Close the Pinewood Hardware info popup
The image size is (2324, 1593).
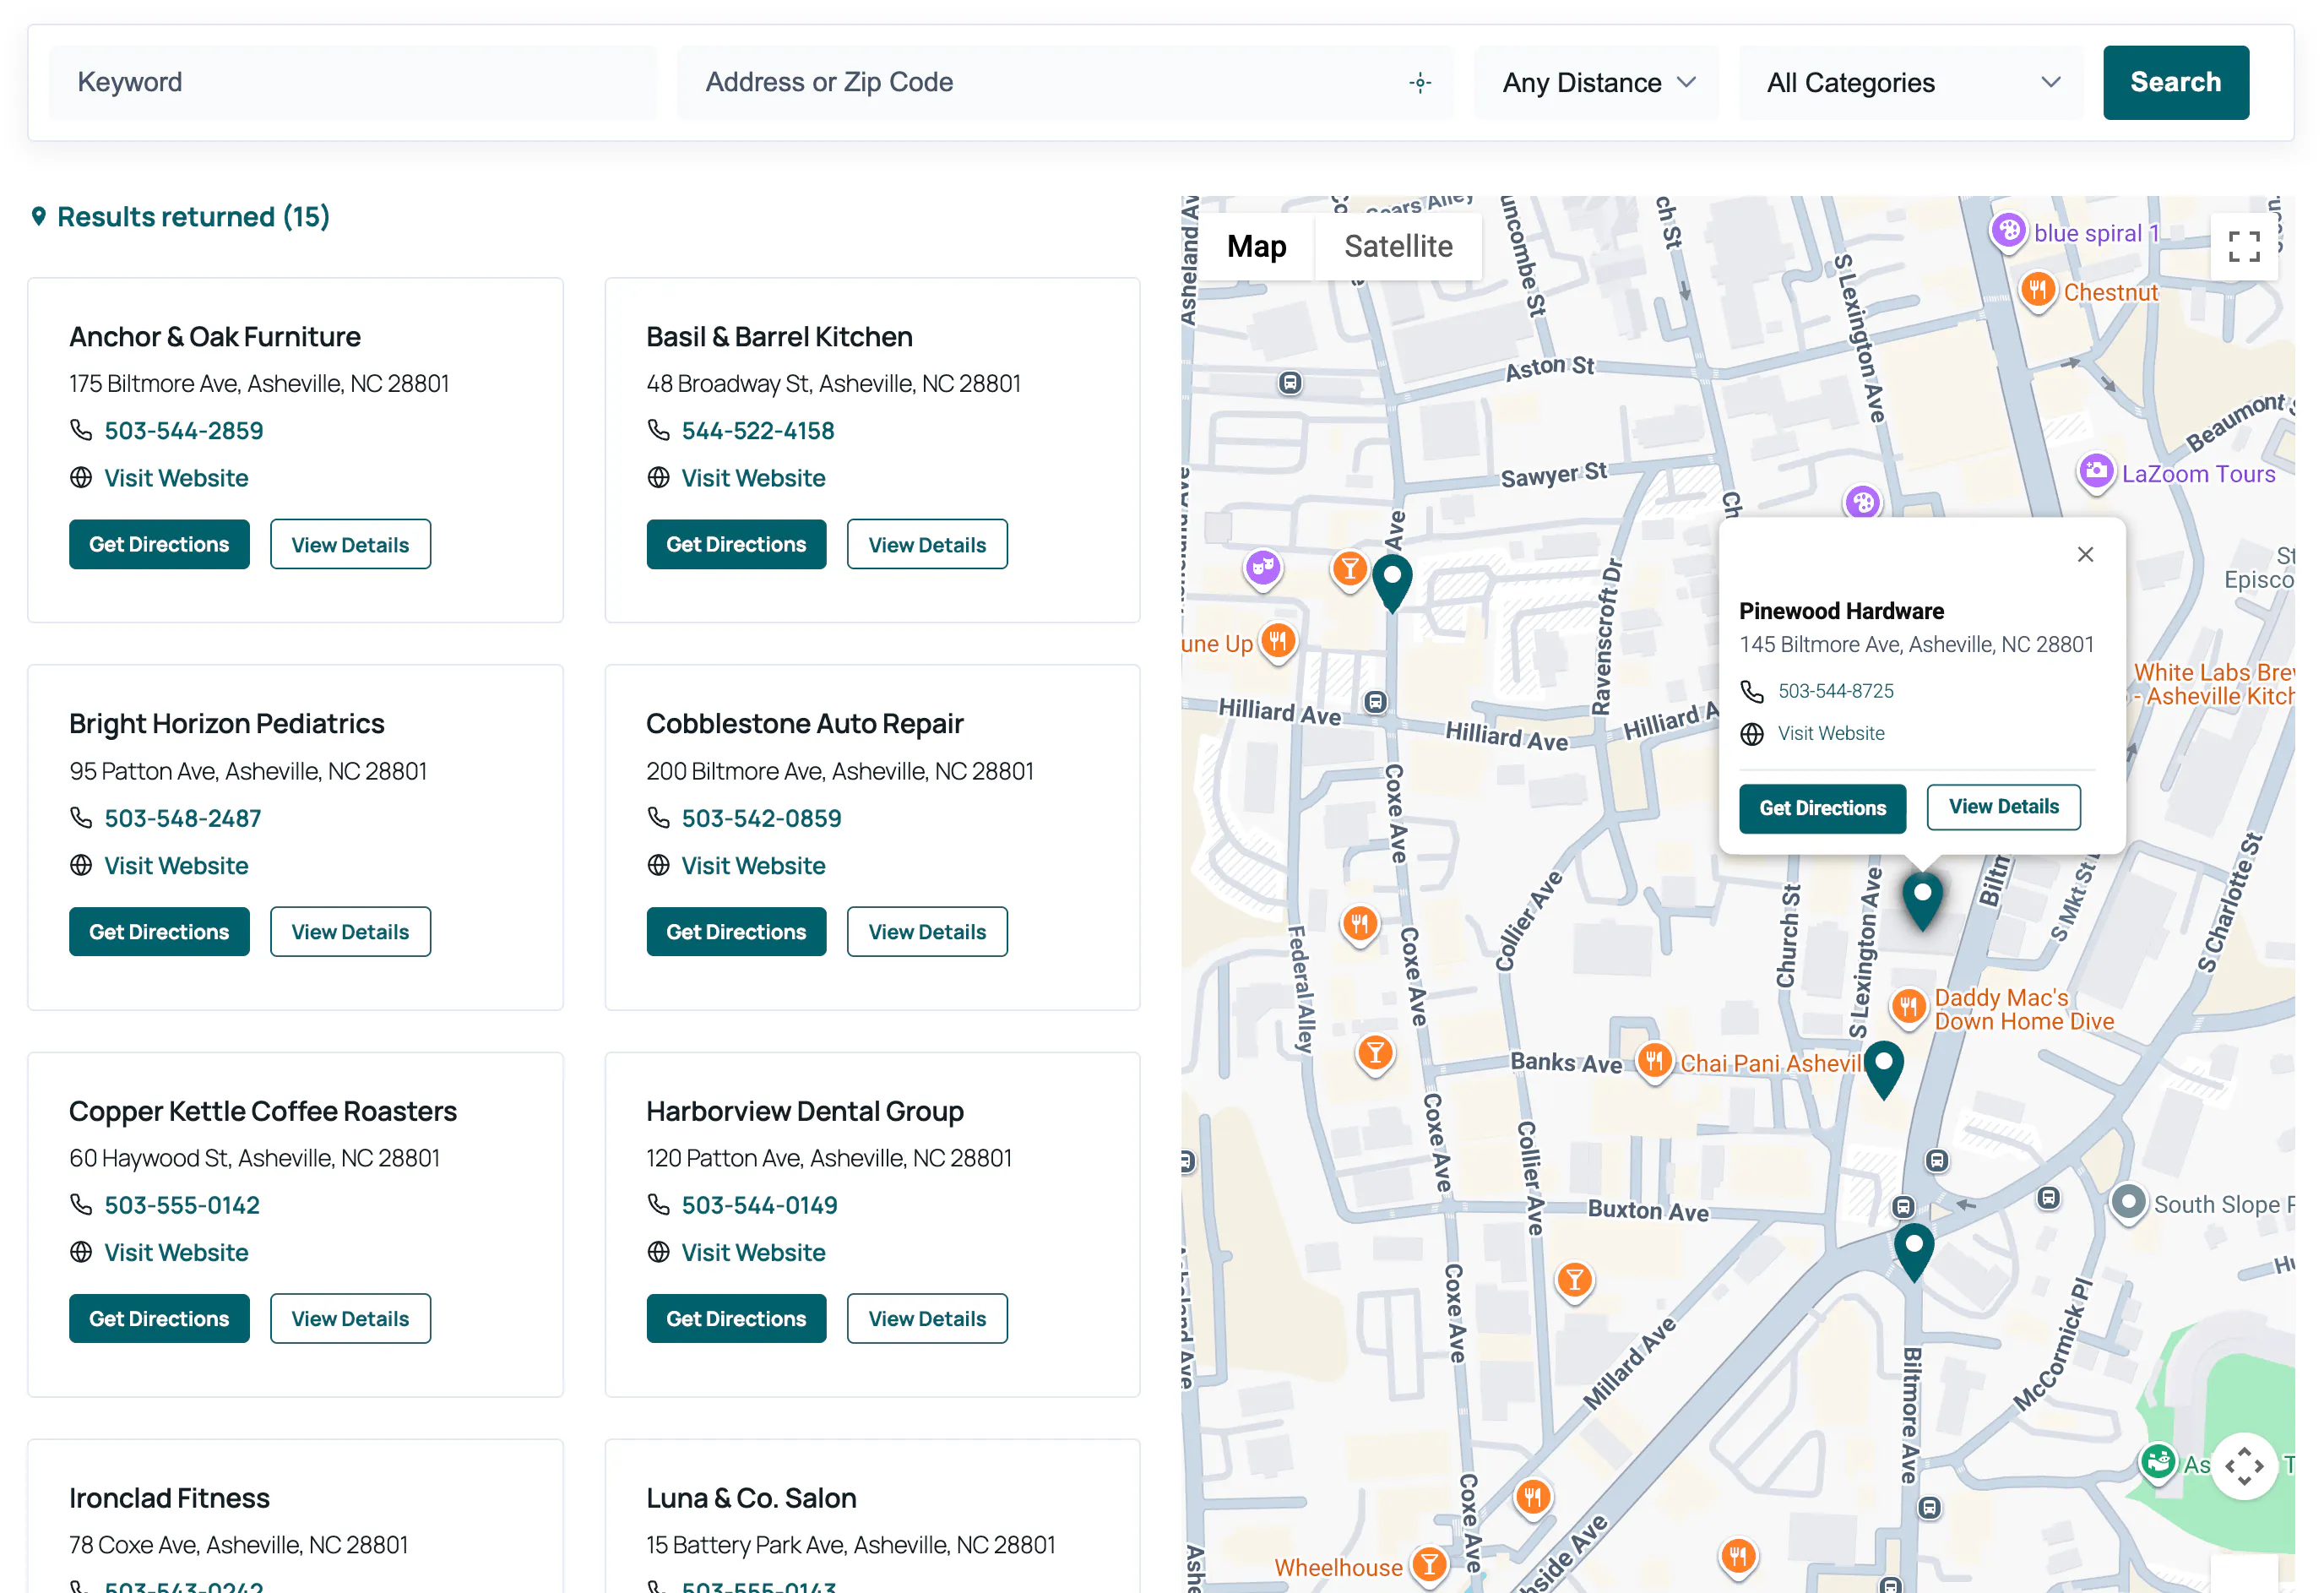click(x=2085, y=554)
